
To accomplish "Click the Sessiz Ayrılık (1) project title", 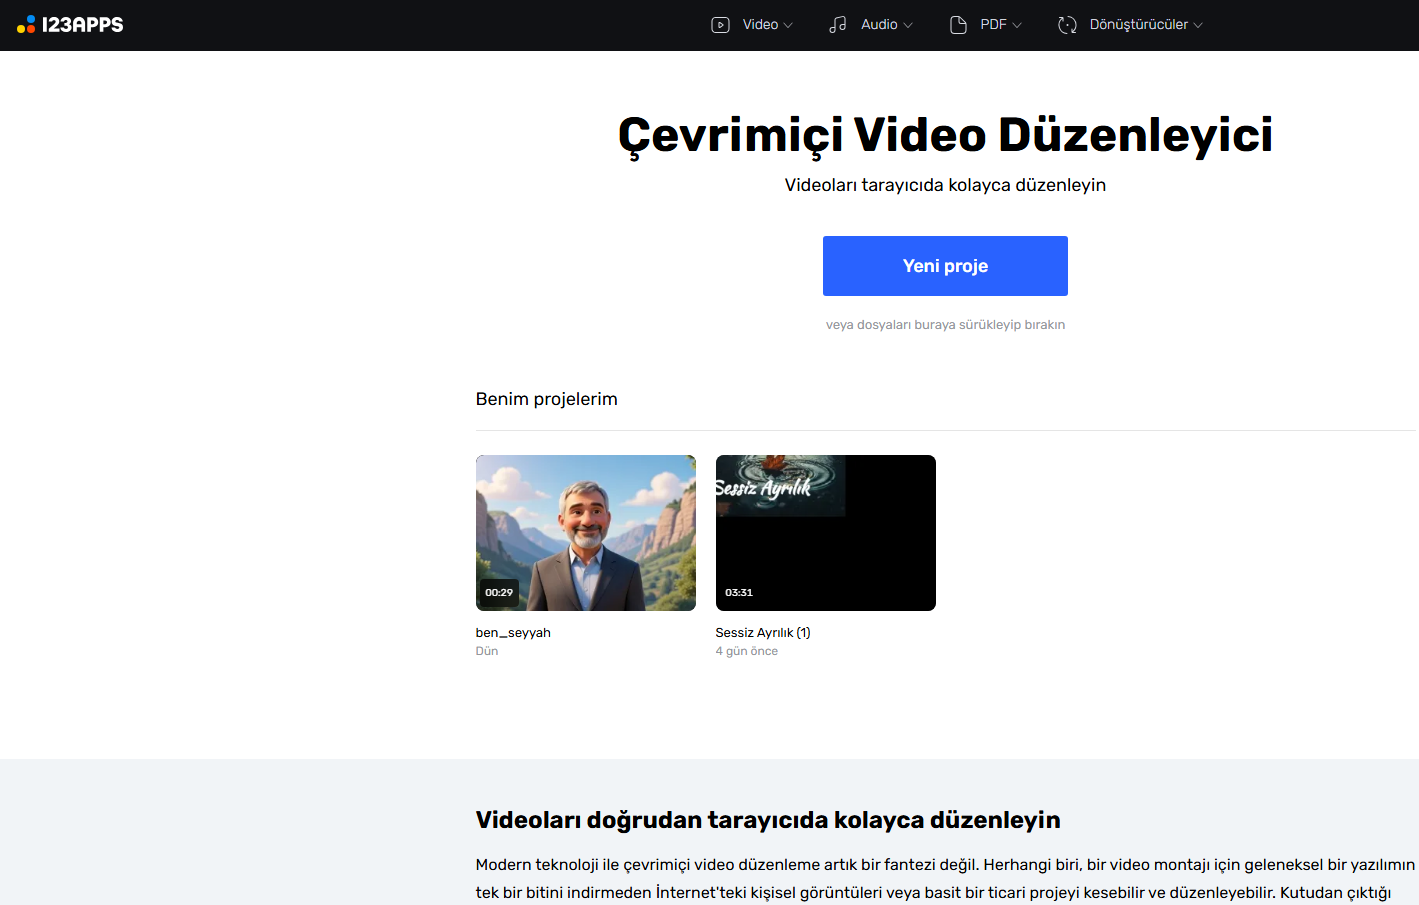I will click(x=763, y=633).
